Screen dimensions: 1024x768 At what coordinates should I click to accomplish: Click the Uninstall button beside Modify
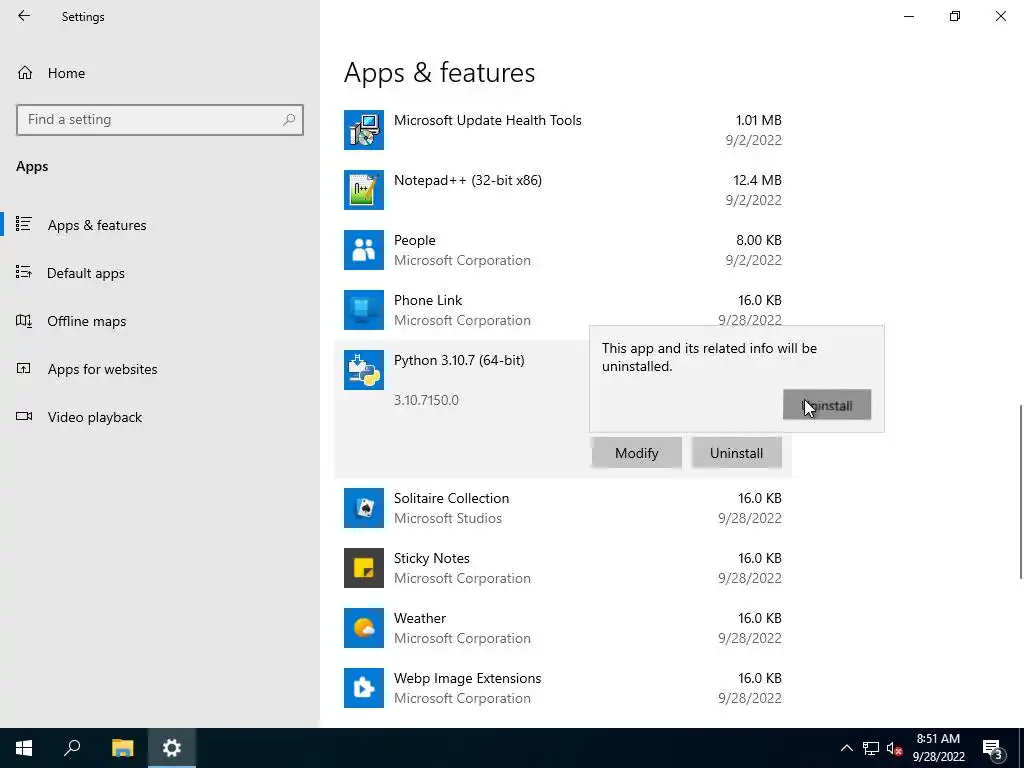coord(737,453)
